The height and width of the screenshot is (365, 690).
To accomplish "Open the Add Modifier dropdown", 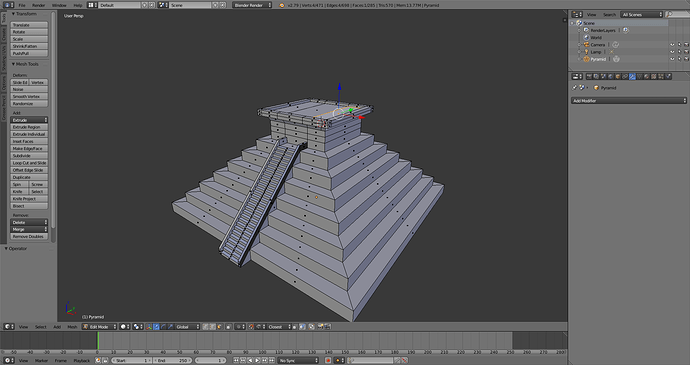I will click(x=629, y=101).
